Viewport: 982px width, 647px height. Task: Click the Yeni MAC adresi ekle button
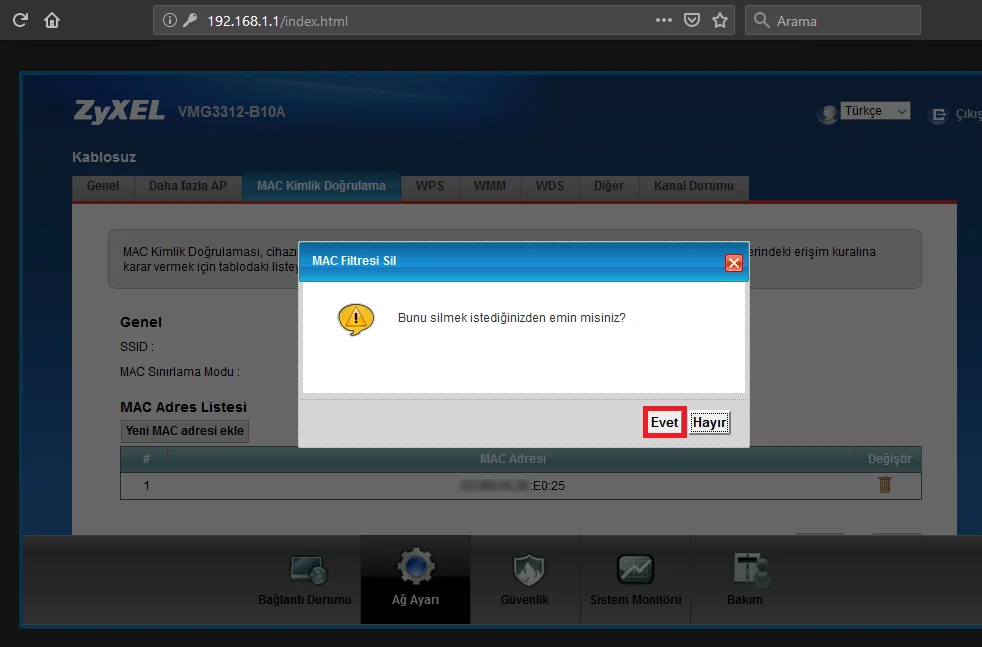(x=185, y=431)
